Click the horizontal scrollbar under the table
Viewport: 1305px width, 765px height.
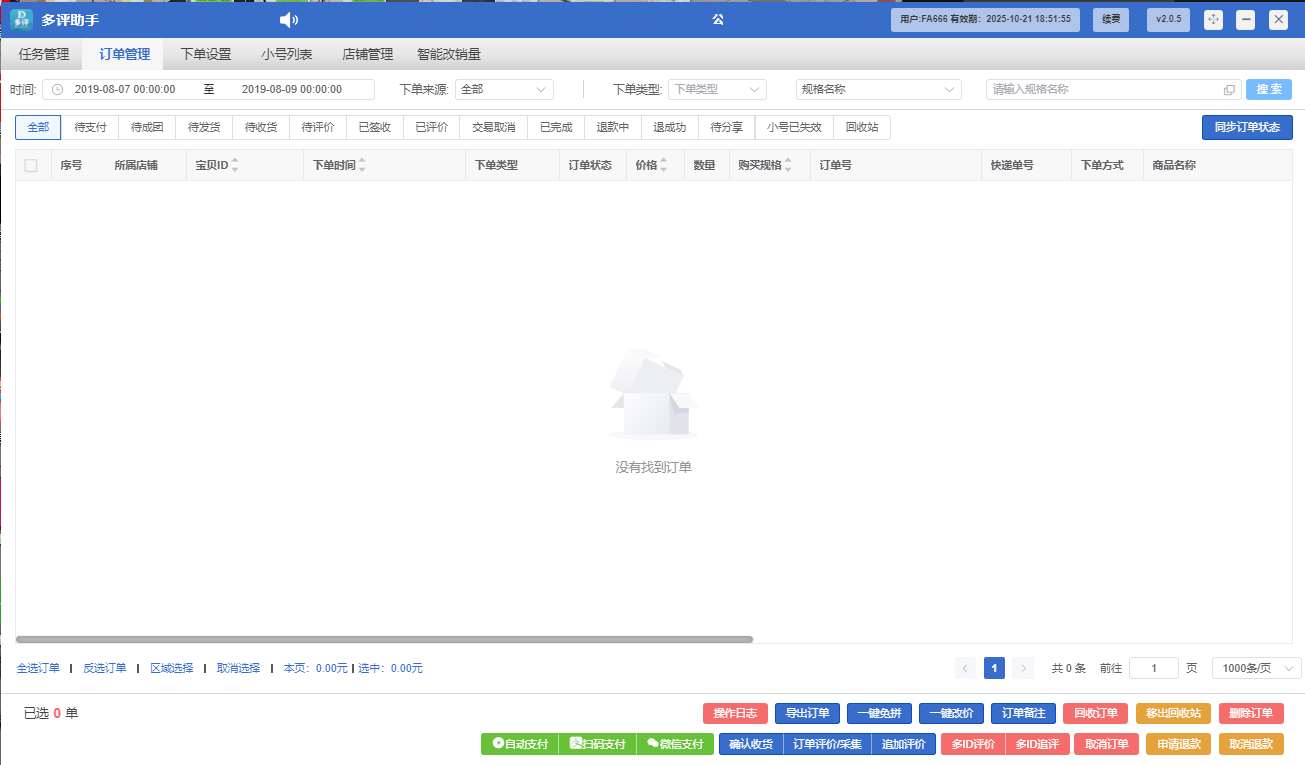click(x=384, y=639)
